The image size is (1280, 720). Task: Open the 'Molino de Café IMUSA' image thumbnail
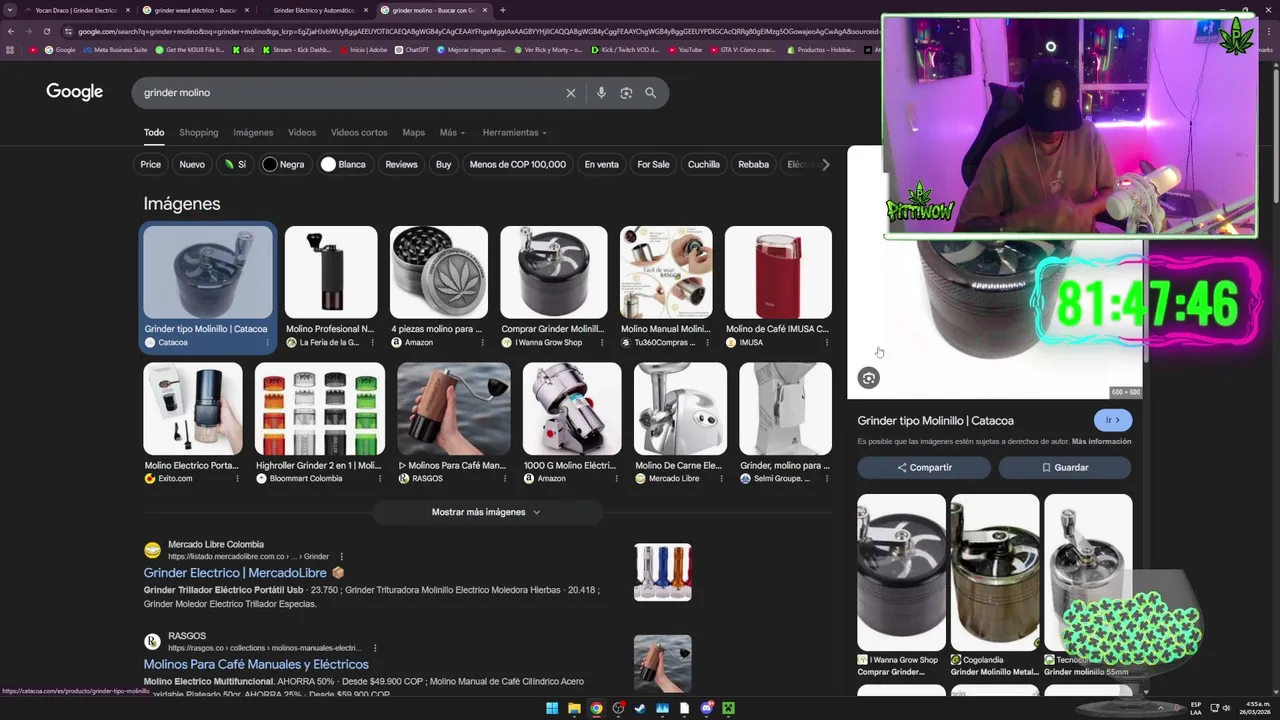[778, 272]
